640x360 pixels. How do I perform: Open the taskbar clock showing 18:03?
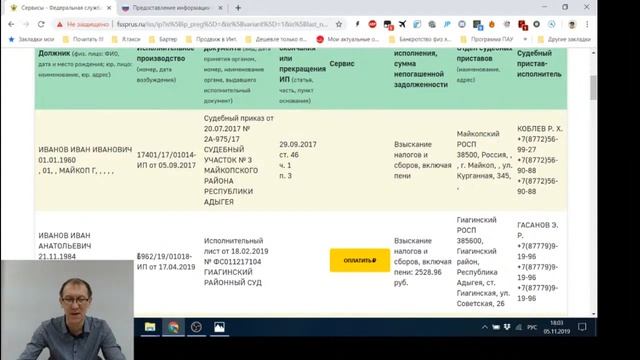[x=556, y=327]
